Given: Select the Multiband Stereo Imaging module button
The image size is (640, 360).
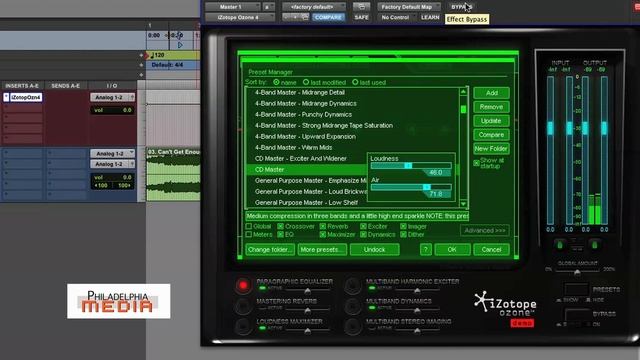Looking at the screenshot, I should tap(353, 326).
